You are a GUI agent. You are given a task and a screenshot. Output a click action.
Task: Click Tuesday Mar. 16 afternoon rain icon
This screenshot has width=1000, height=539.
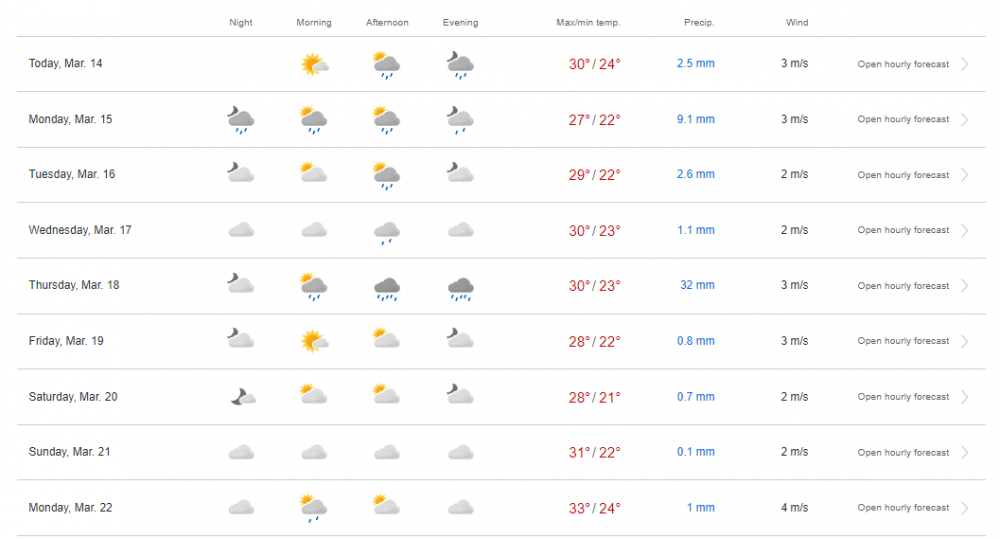[x=386, y=176]
